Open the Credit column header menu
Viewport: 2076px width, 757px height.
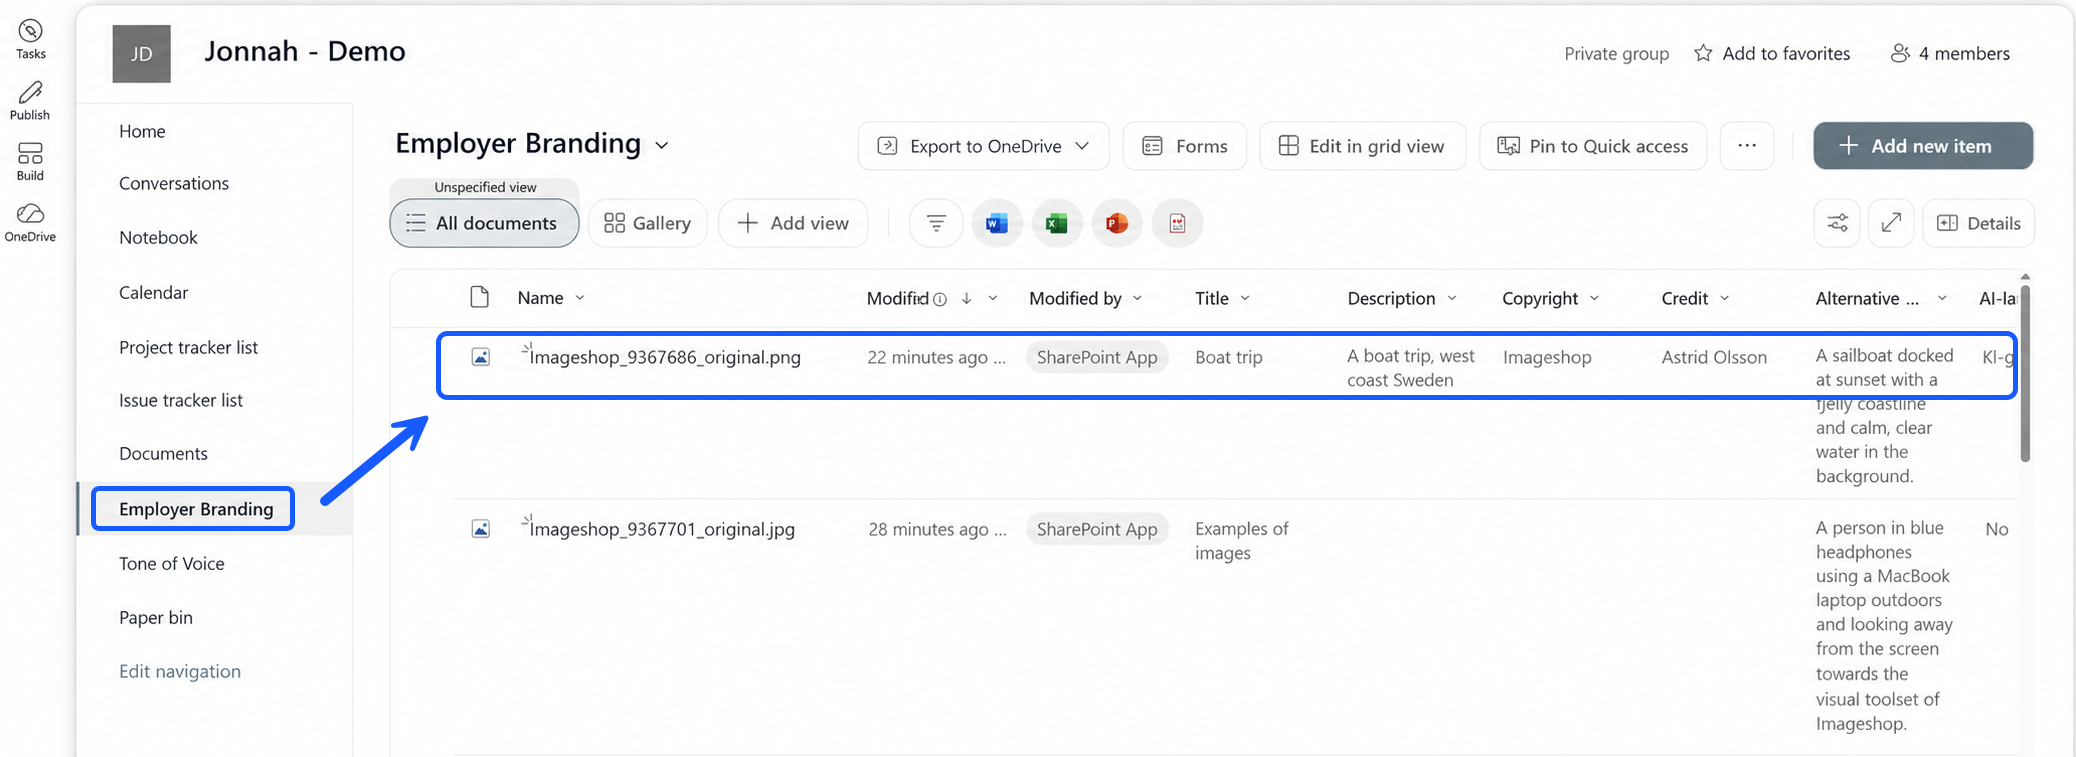pyautogui.click(x=1725, y=298)
